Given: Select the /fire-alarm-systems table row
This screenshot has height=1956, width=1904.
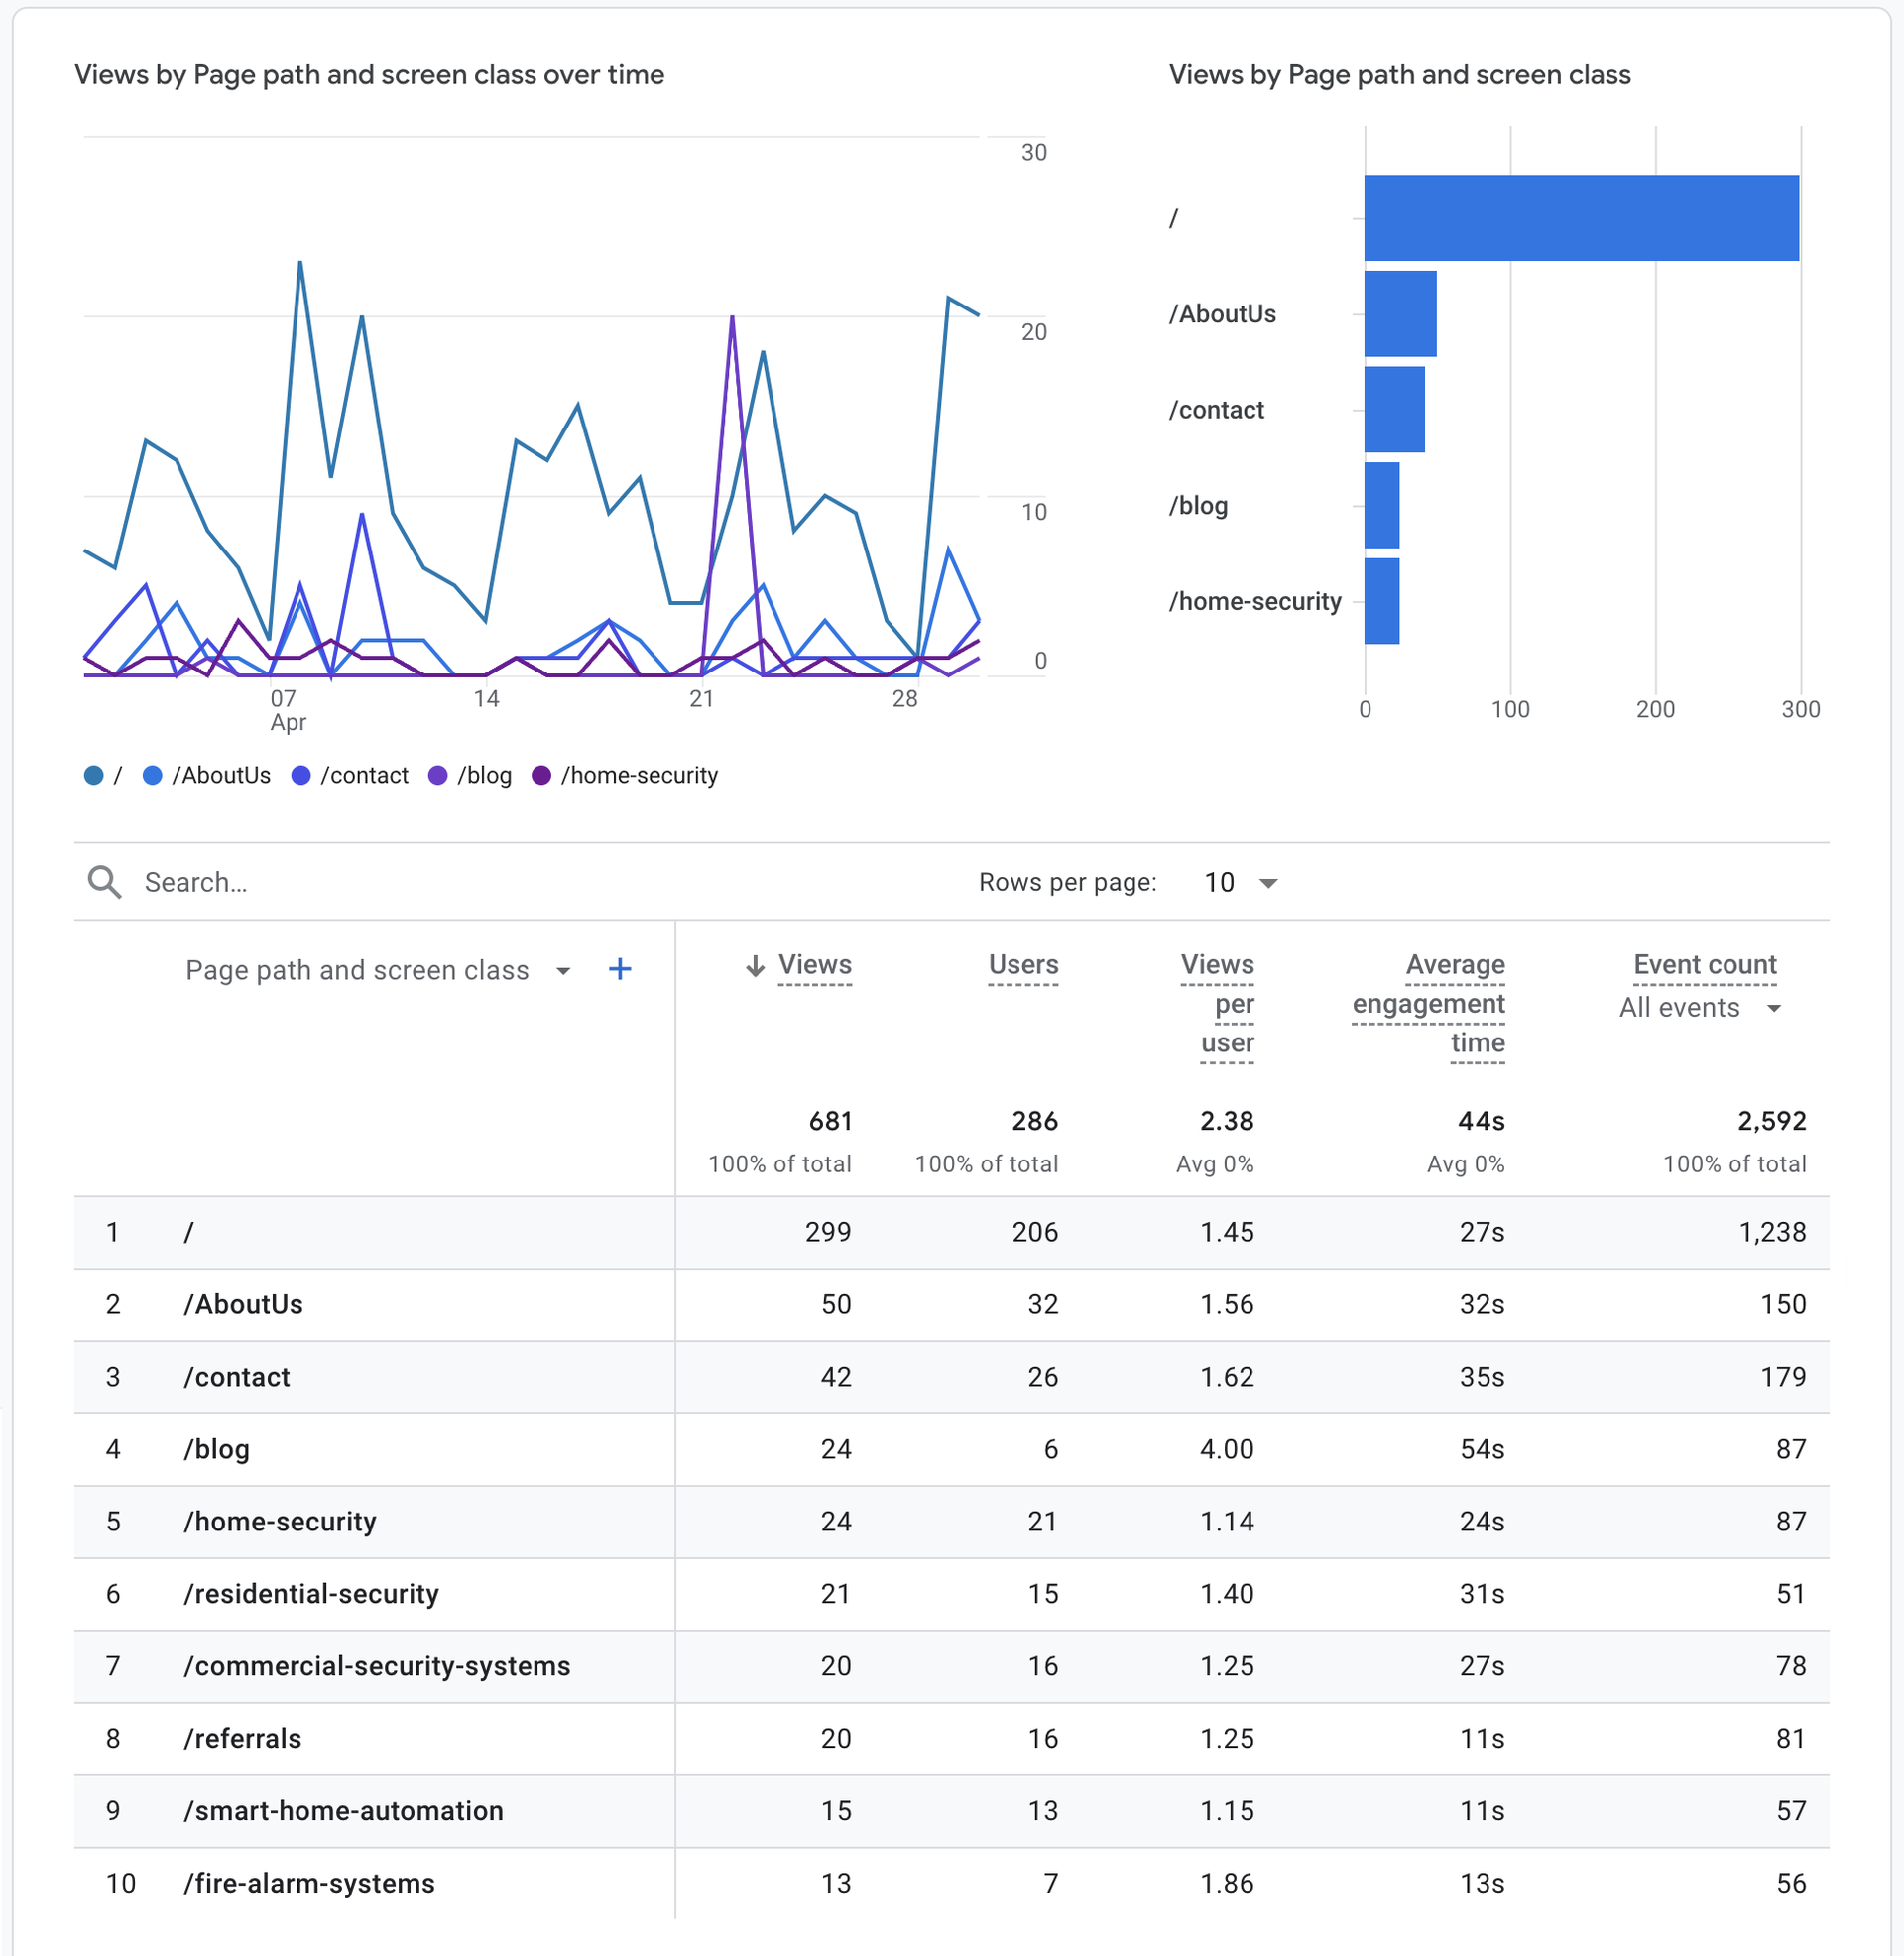Looking at the screenshot, I should 309,1883.
